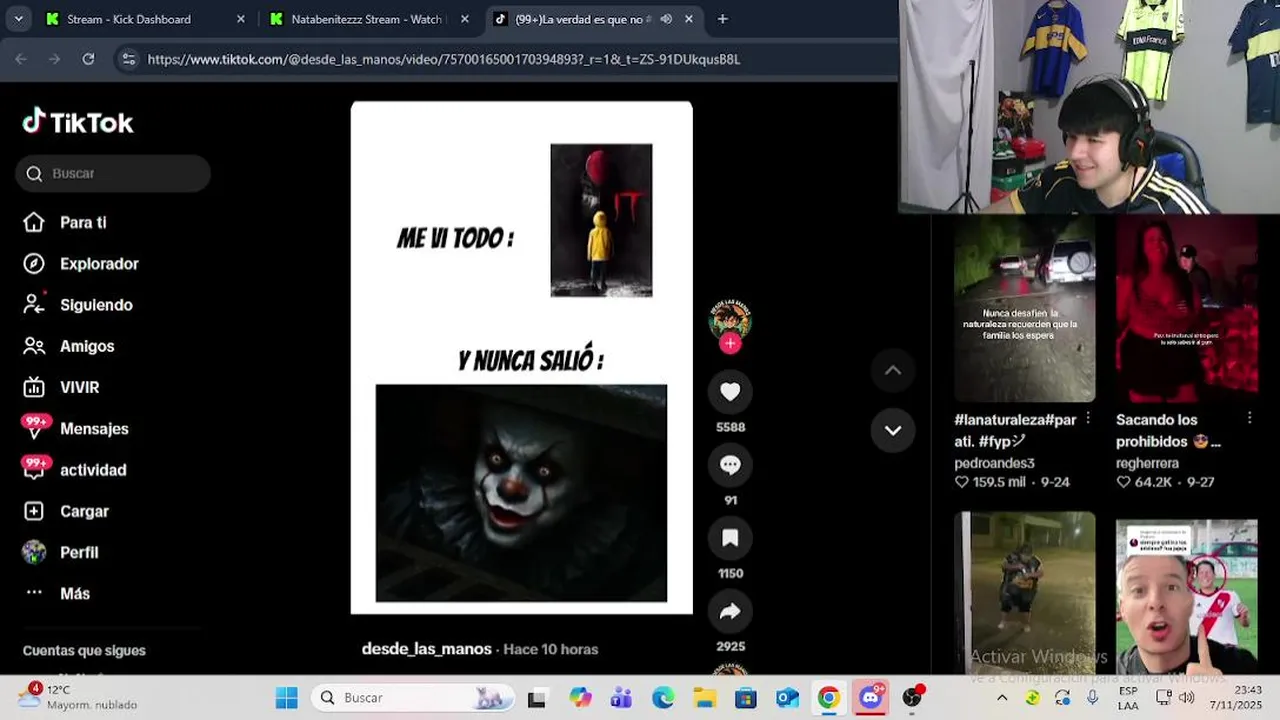The image size is (1280, 720).
Task: Open Outlook from taskbar
Action: click(787, 697)
